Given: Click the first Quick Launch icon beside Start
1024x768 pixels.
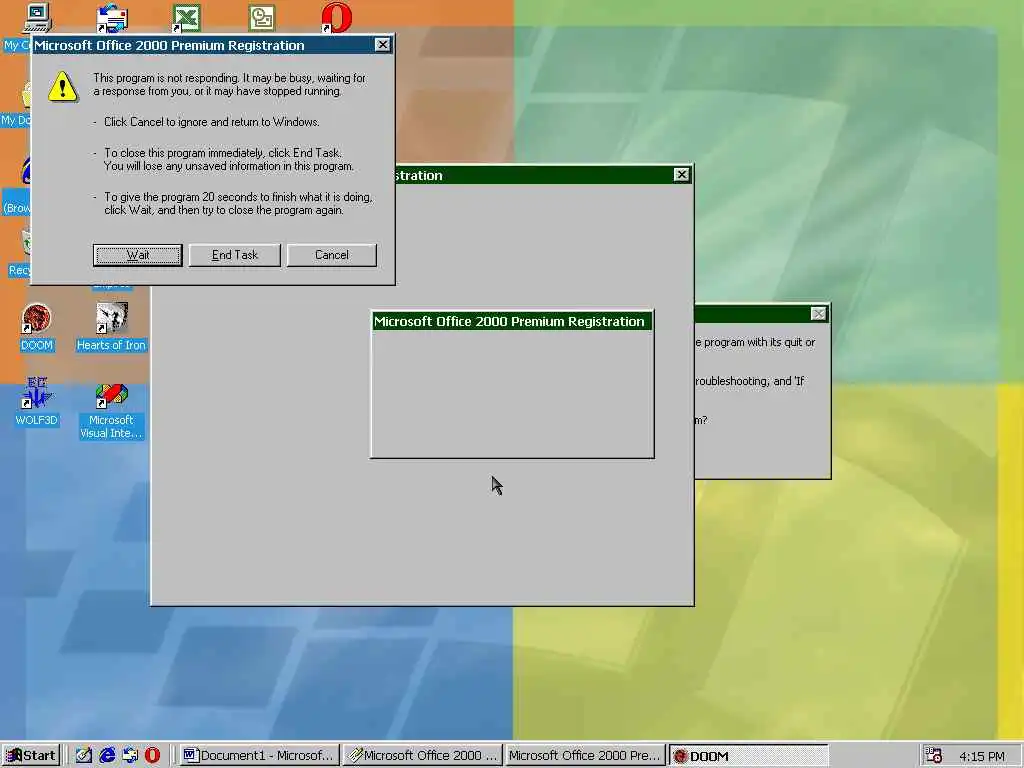Looking at the screenshot, I should point(84,756).
